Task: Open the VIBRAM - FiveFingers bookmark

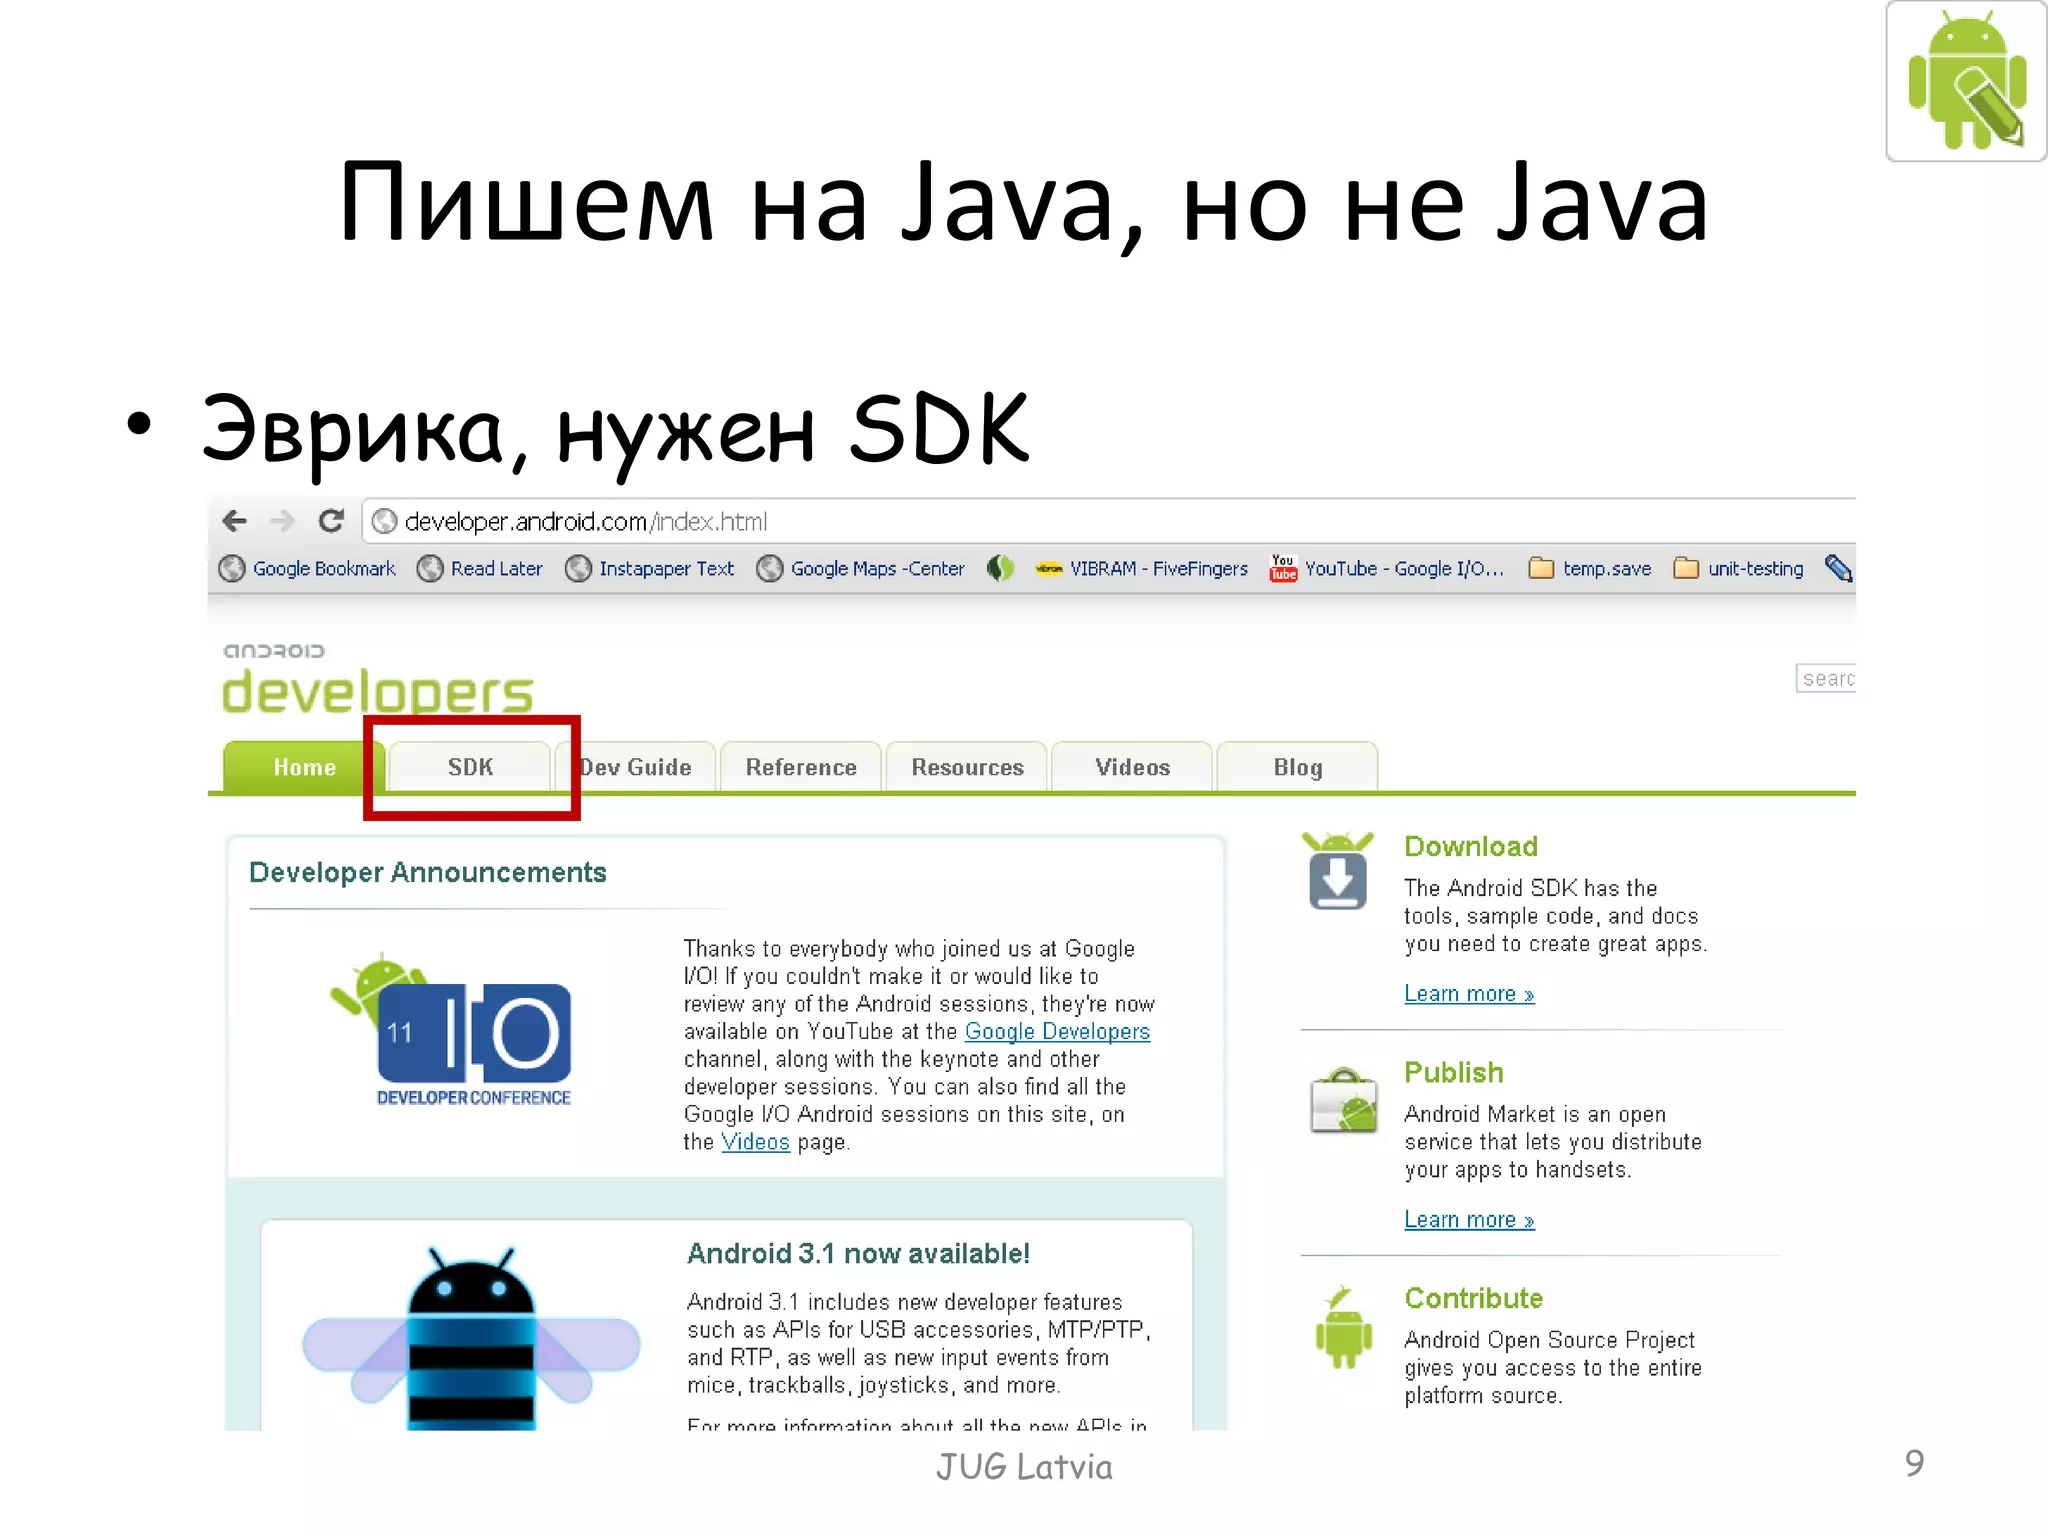Action: coord(1141,568)
